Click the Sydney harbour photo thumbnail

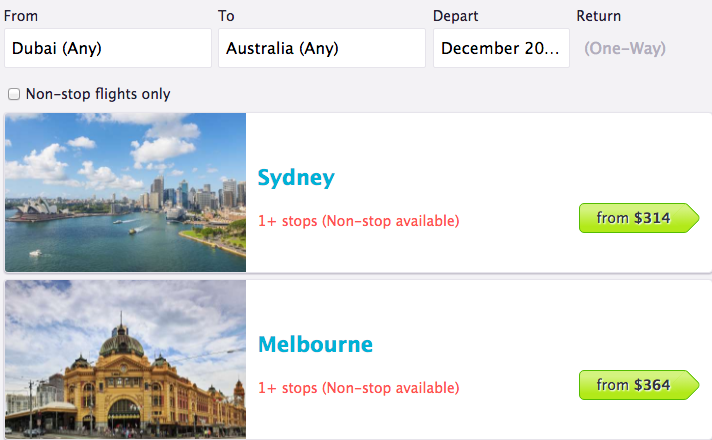click(x=125, y=193)
